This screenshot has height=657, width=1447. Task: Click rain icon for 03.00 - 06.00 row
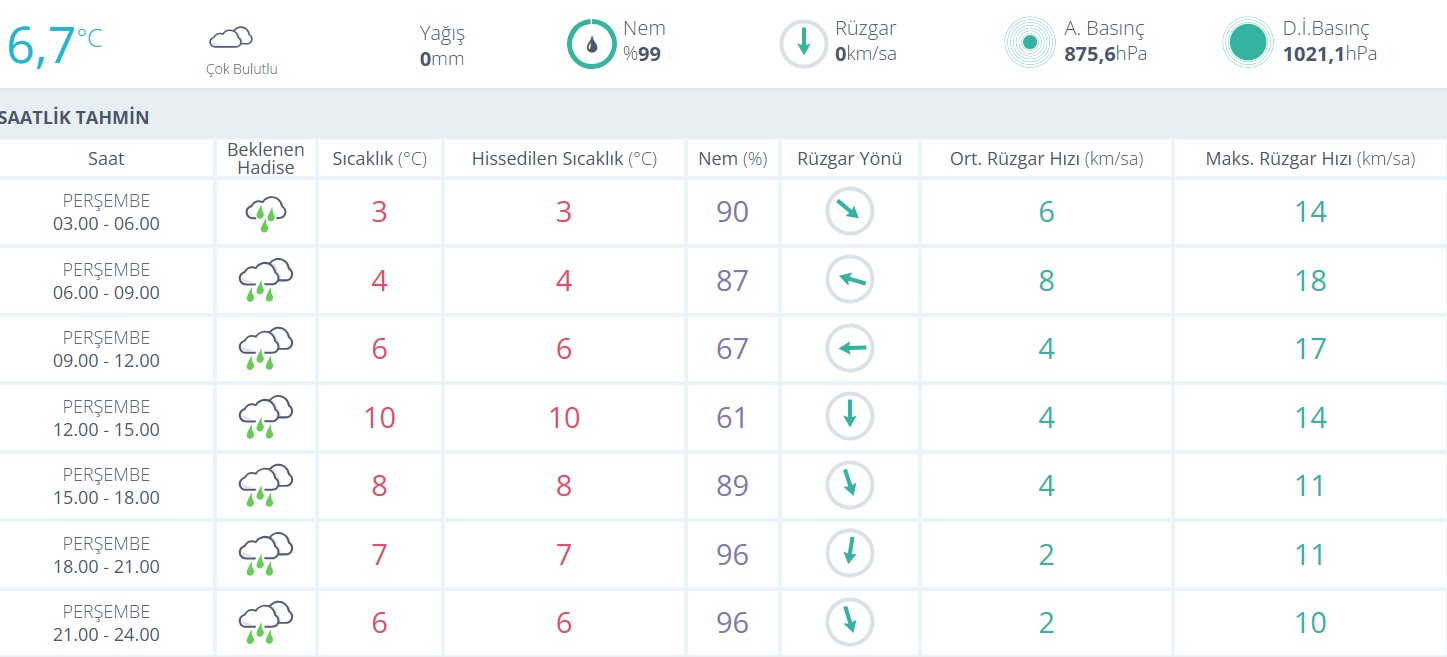265,213
